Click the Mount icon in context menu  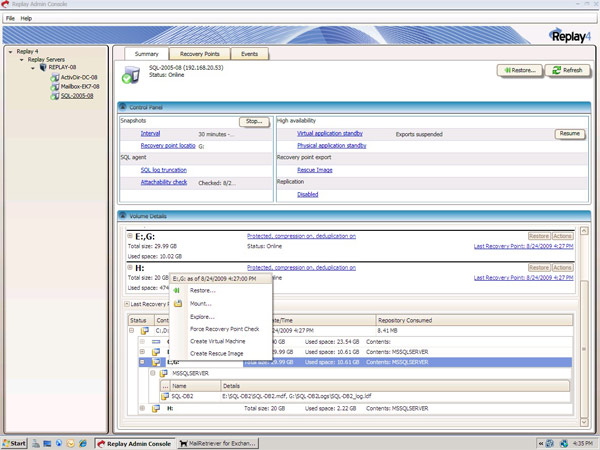[x=177, y=303]
